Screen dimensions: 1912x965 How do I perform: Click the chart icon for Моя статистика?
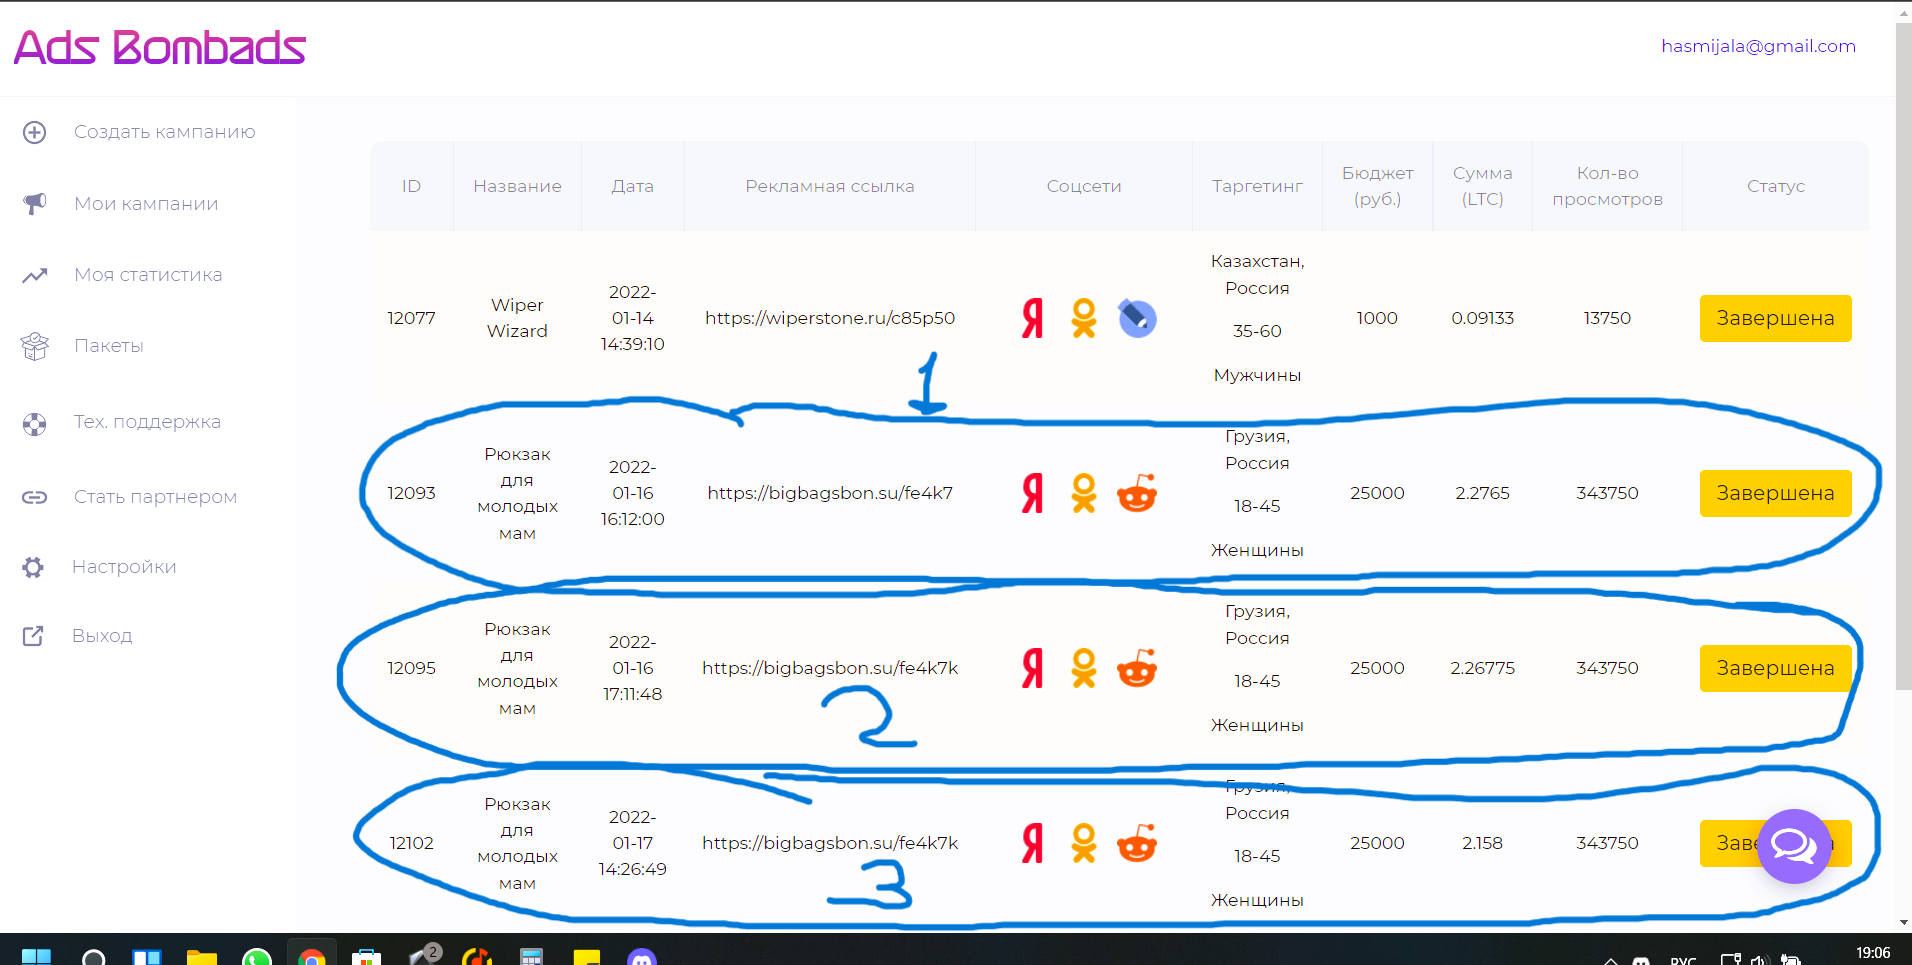point(35,275)
